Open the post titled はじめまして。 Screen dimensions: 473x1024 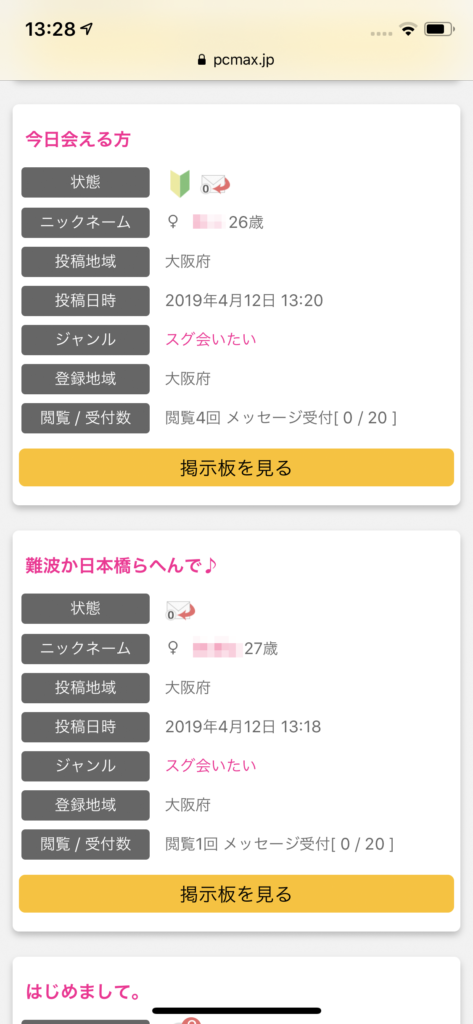click(84, 991)
